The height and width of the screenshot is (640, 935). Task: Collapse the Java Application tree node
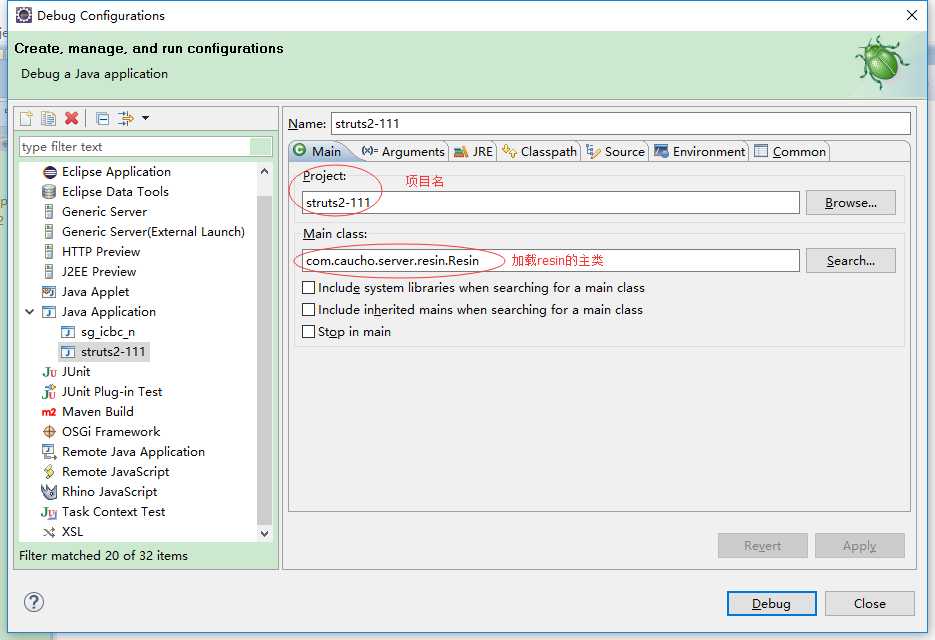coord(29,312)
